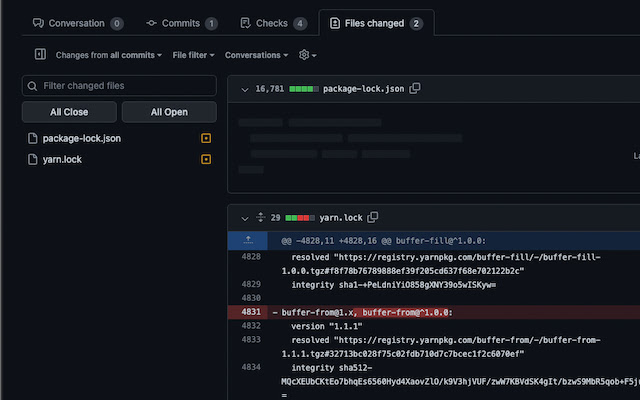Open Changes from all commits dropdown

[108, 55]
